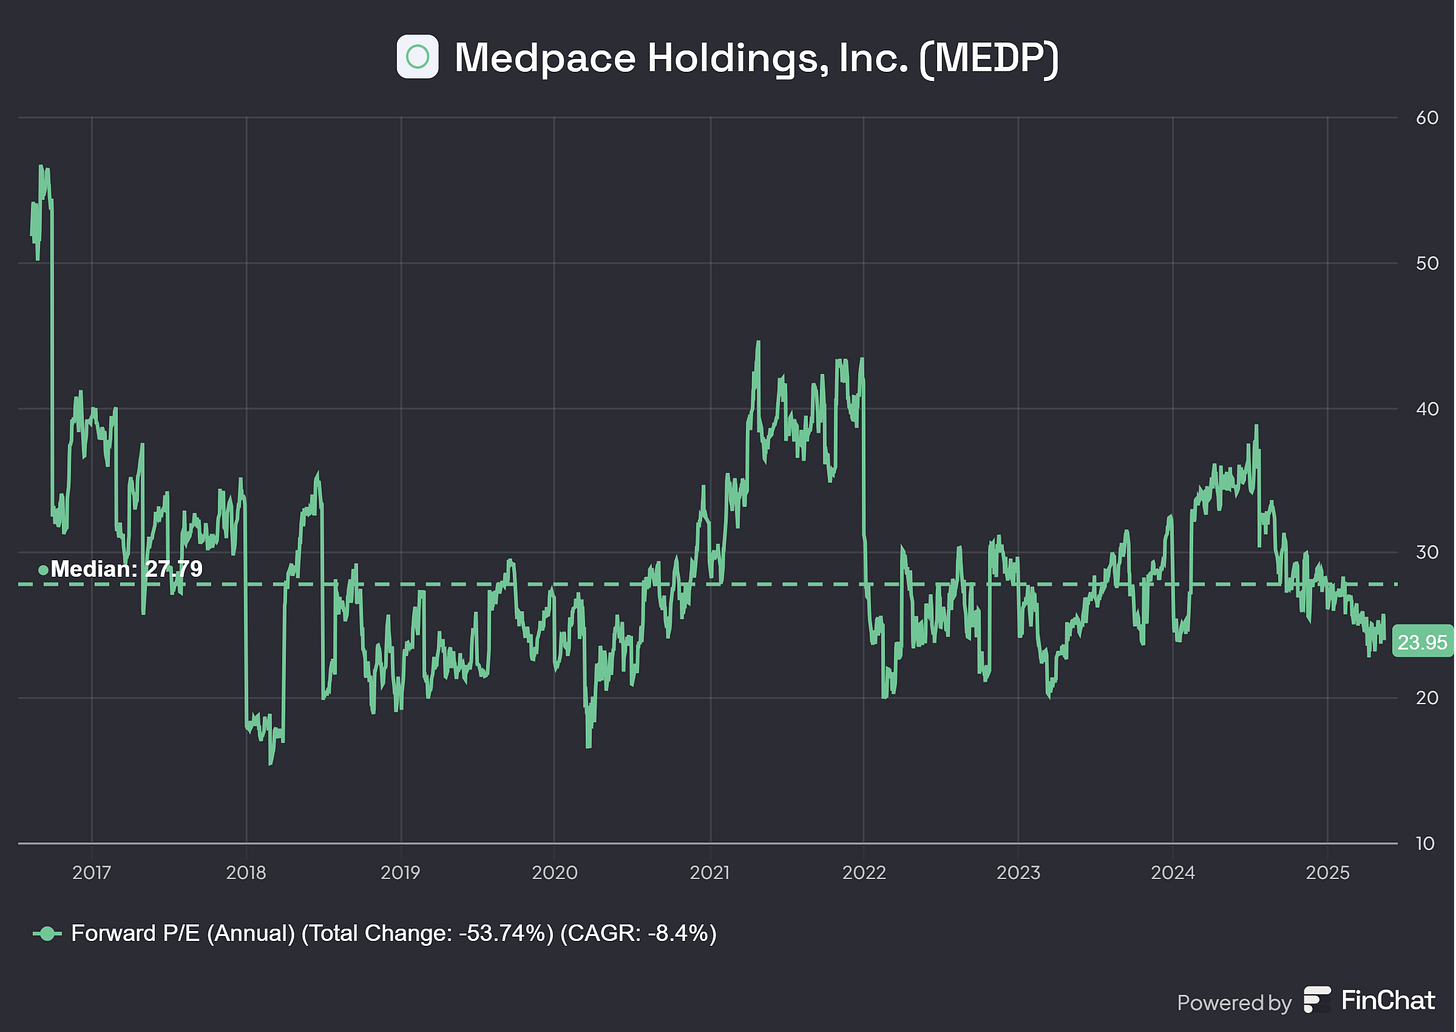Click the 2023 x-axis label
Image resolution: width=1456 pixels, height=1032 pixels.
(x=1018, y=873)
